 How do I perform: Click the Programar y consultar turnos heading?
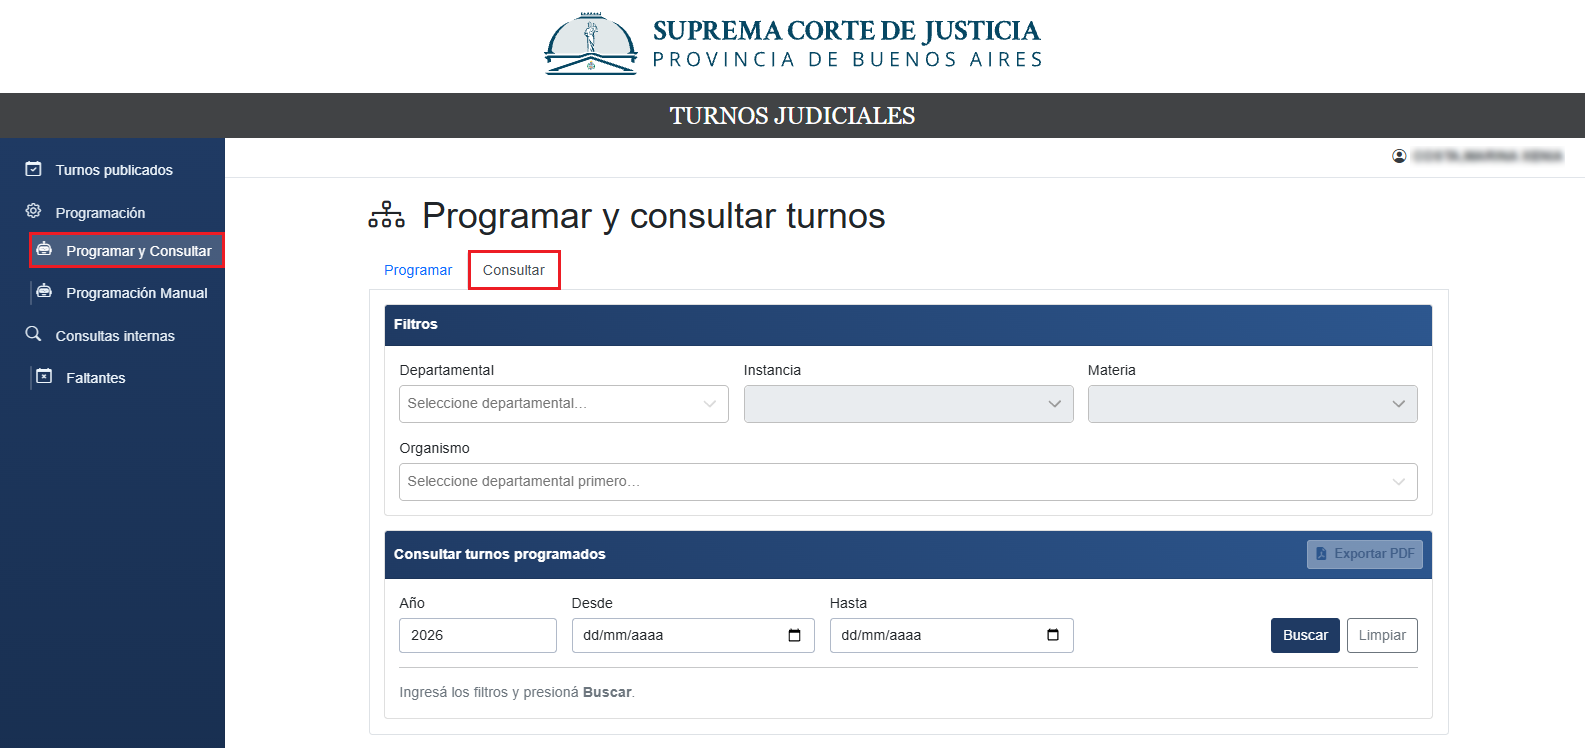point(654,216)
